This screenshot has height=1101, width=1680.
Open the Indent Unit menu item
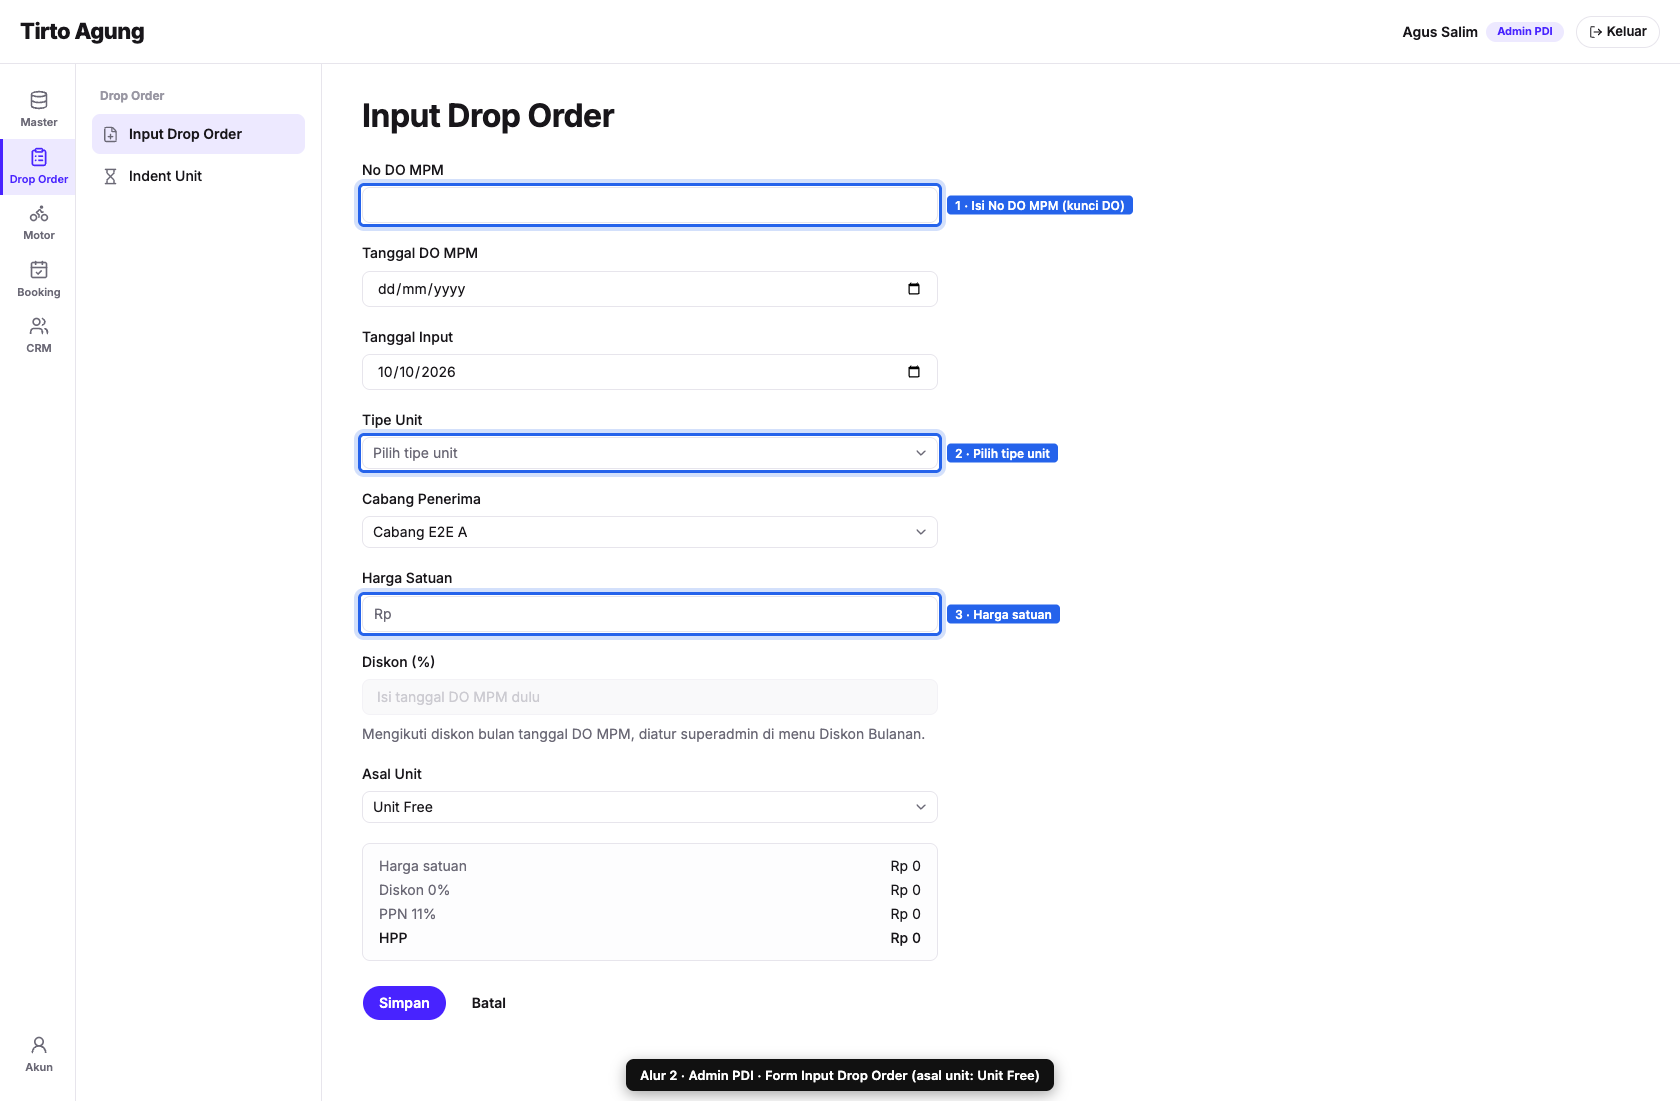point(198,176)
